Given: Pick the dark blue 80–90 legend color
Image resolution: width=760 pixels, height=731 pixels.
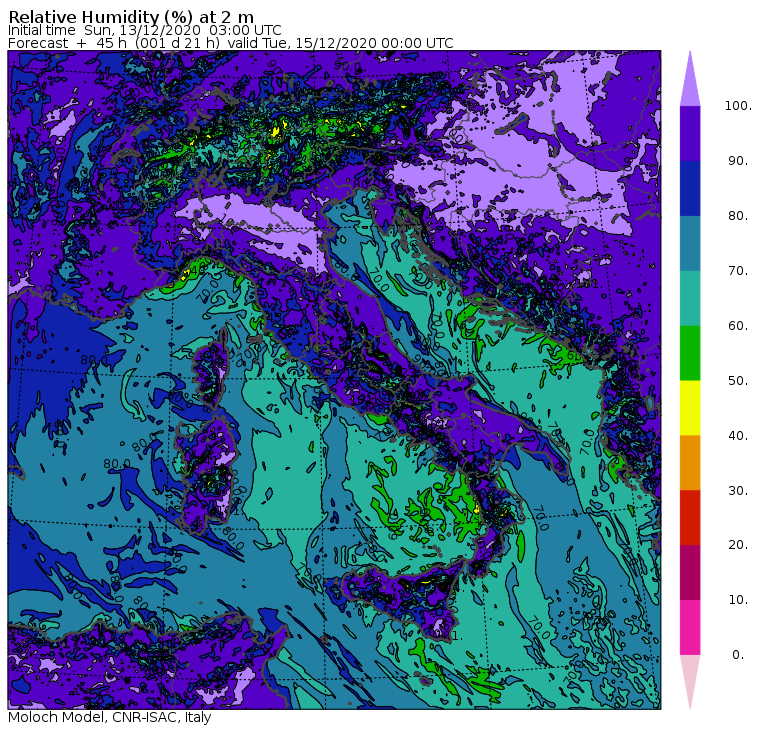Looking at the screenshot, I should point(690,188).
